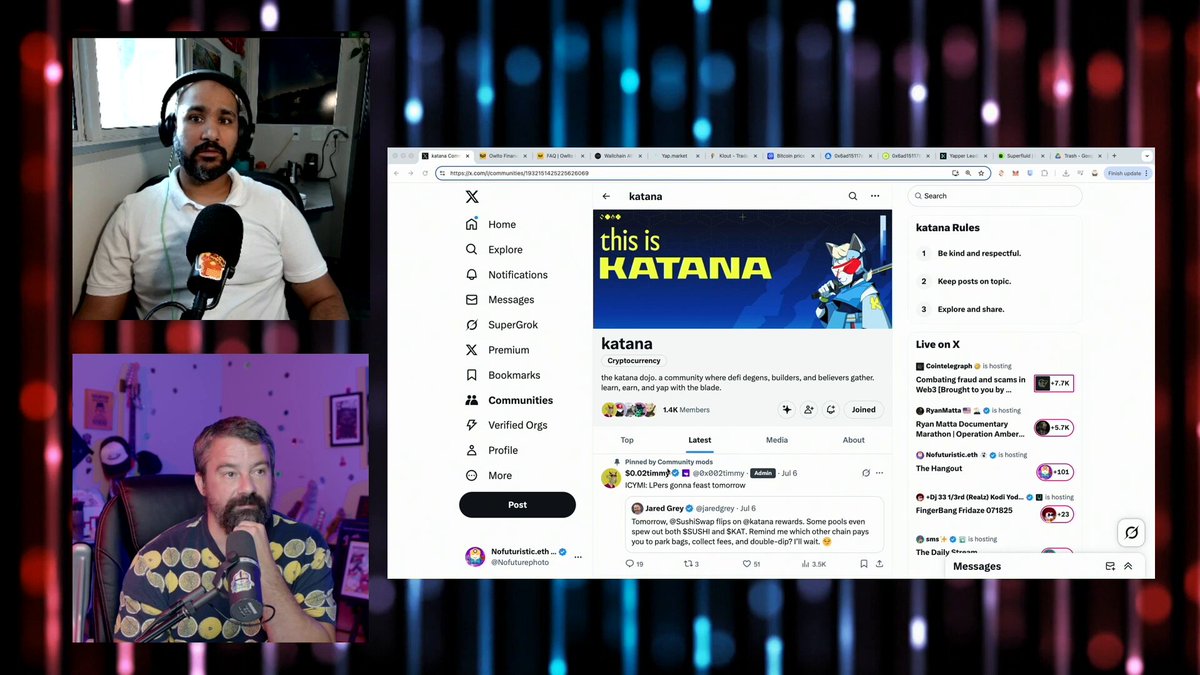Share the pinned post via share icon
Image resolution: width=1200 pixels, height=675 pixels.
pyautogui.click(x=879, y=564)
